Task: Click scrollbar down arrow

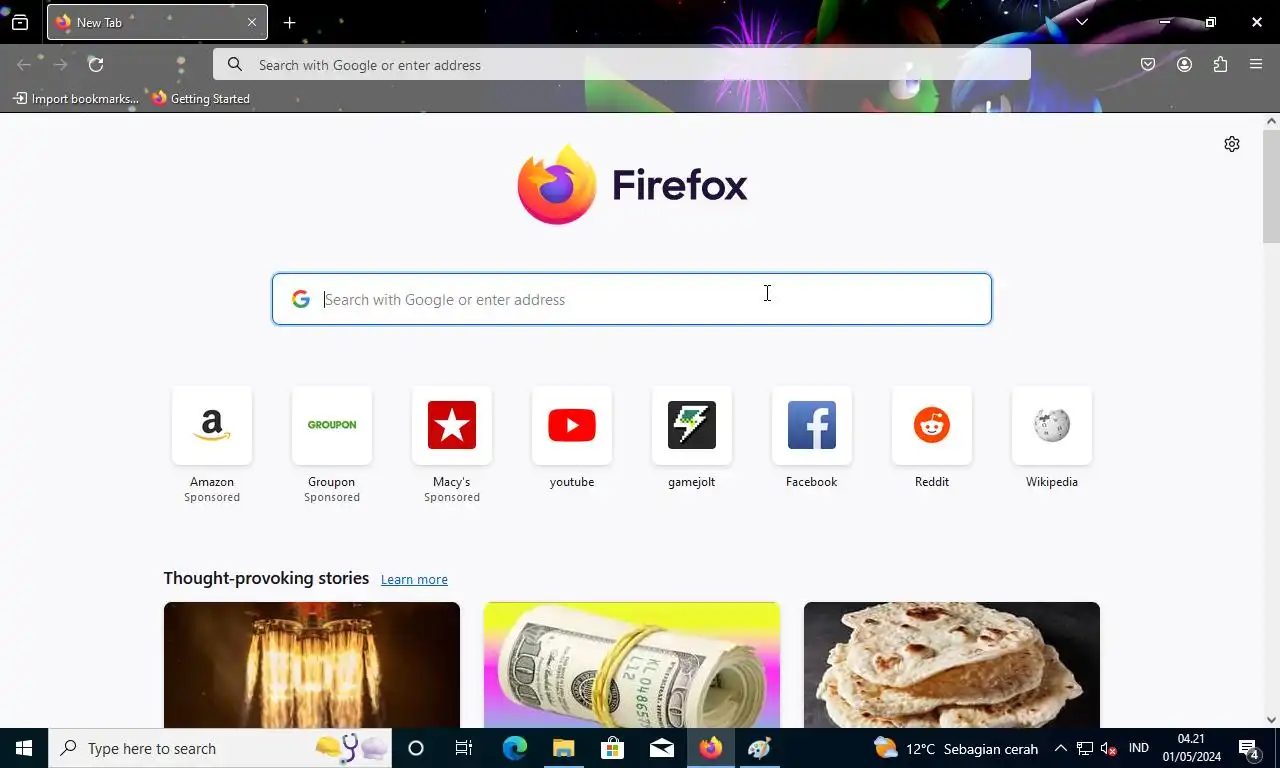Action: click(x=1271, y=719)
